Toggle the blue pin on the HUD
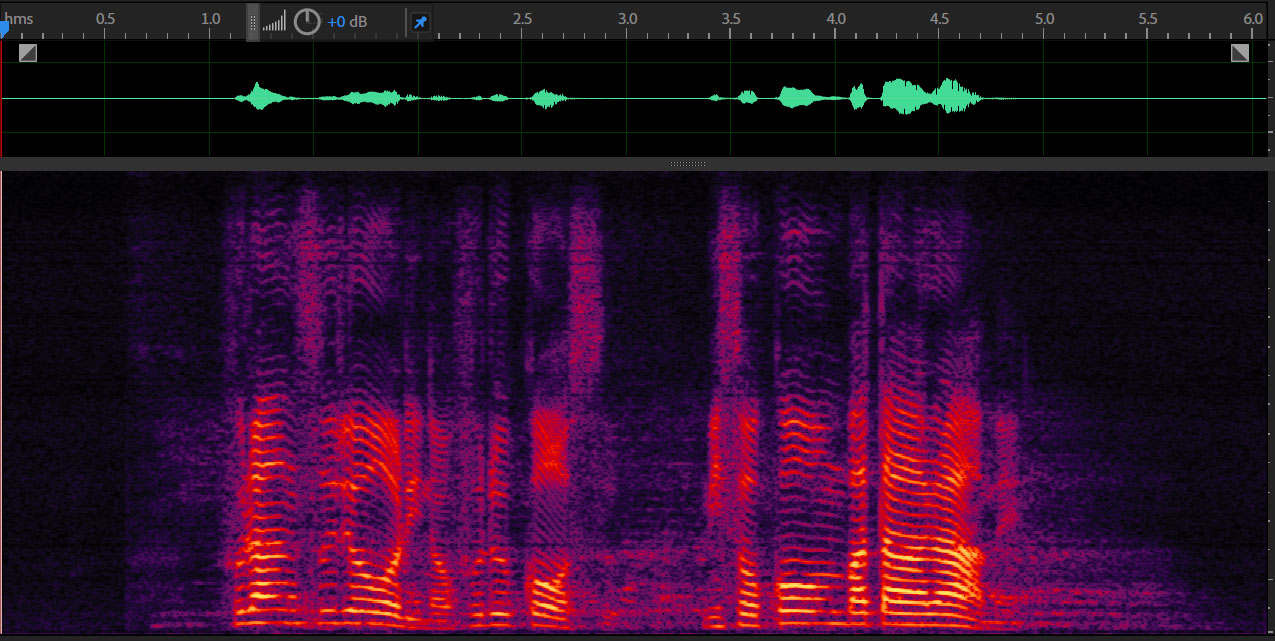Viewport: 1275px width, 641px height. (421, 22)
